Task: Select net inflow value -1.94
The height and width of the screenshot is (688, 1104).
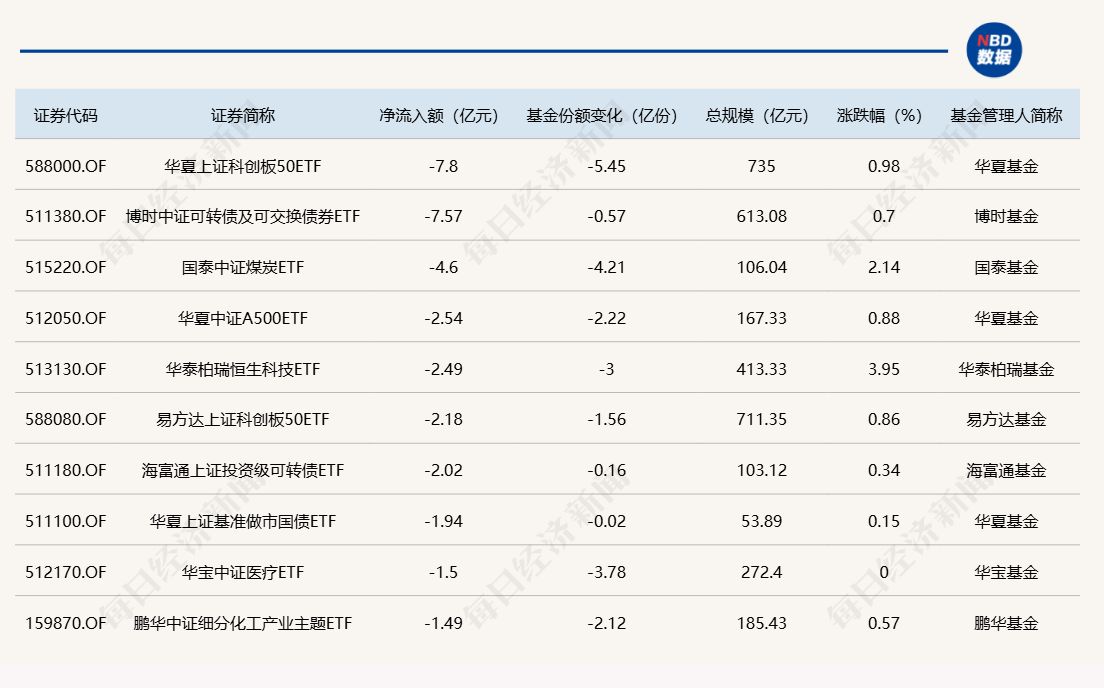Action: (444, 521)
